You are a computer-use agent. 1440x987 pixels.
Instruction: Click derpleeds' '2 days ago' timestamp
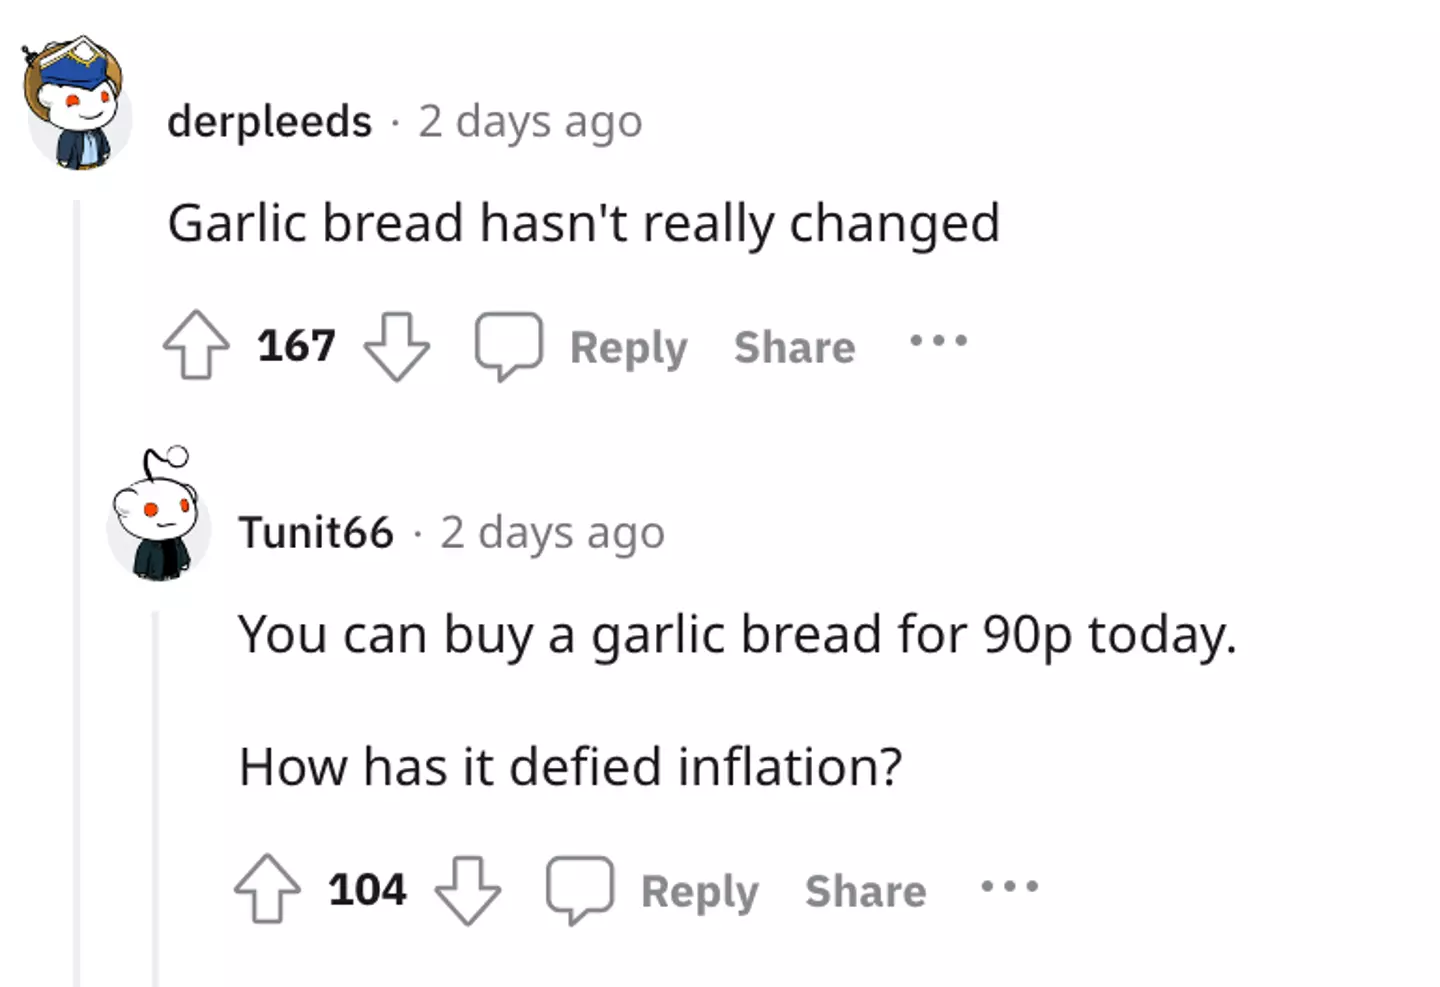[x=530, y=122]
